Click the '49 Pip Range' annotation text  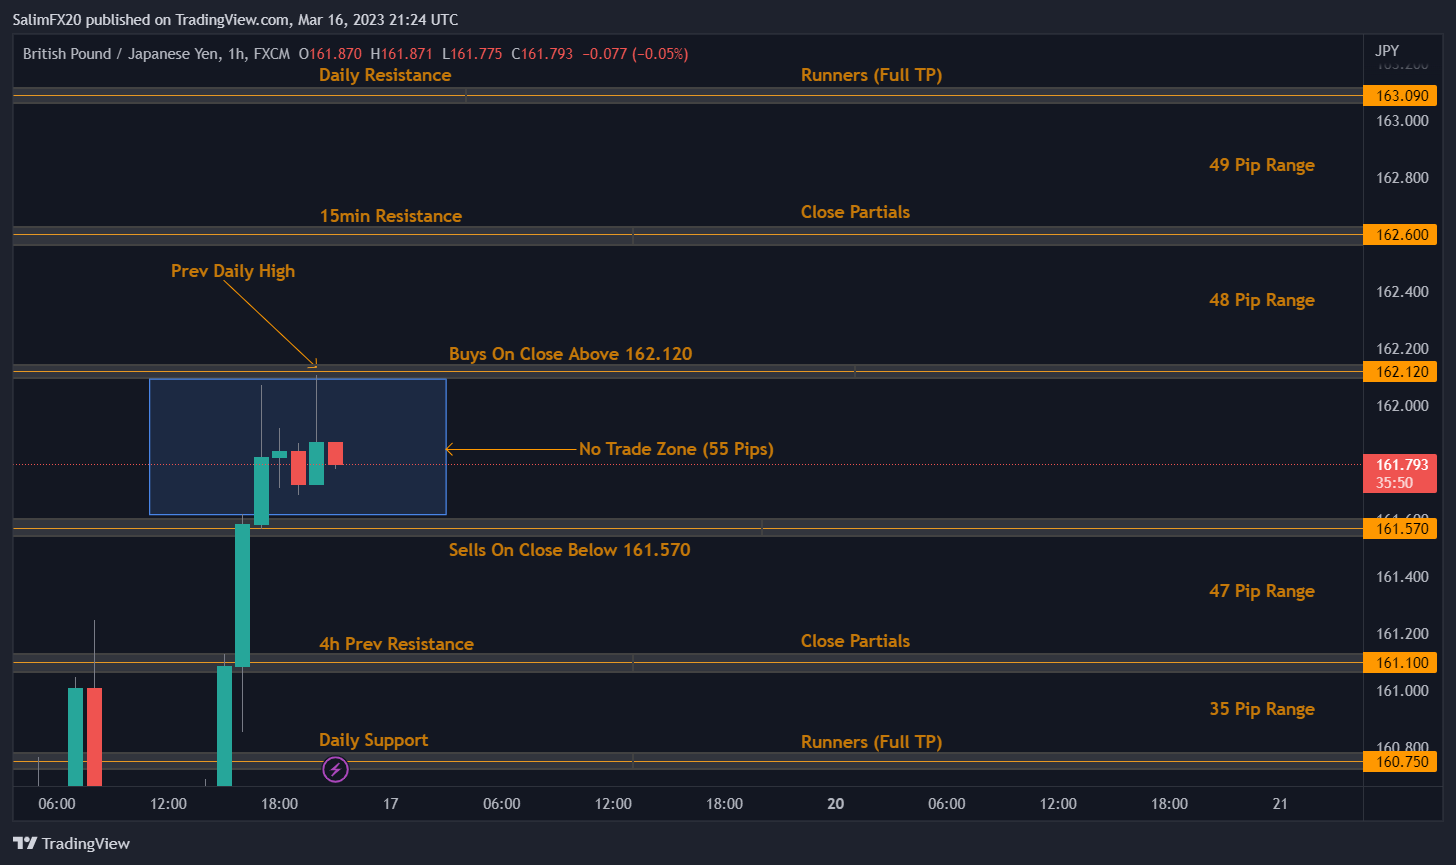point(1261,165)
